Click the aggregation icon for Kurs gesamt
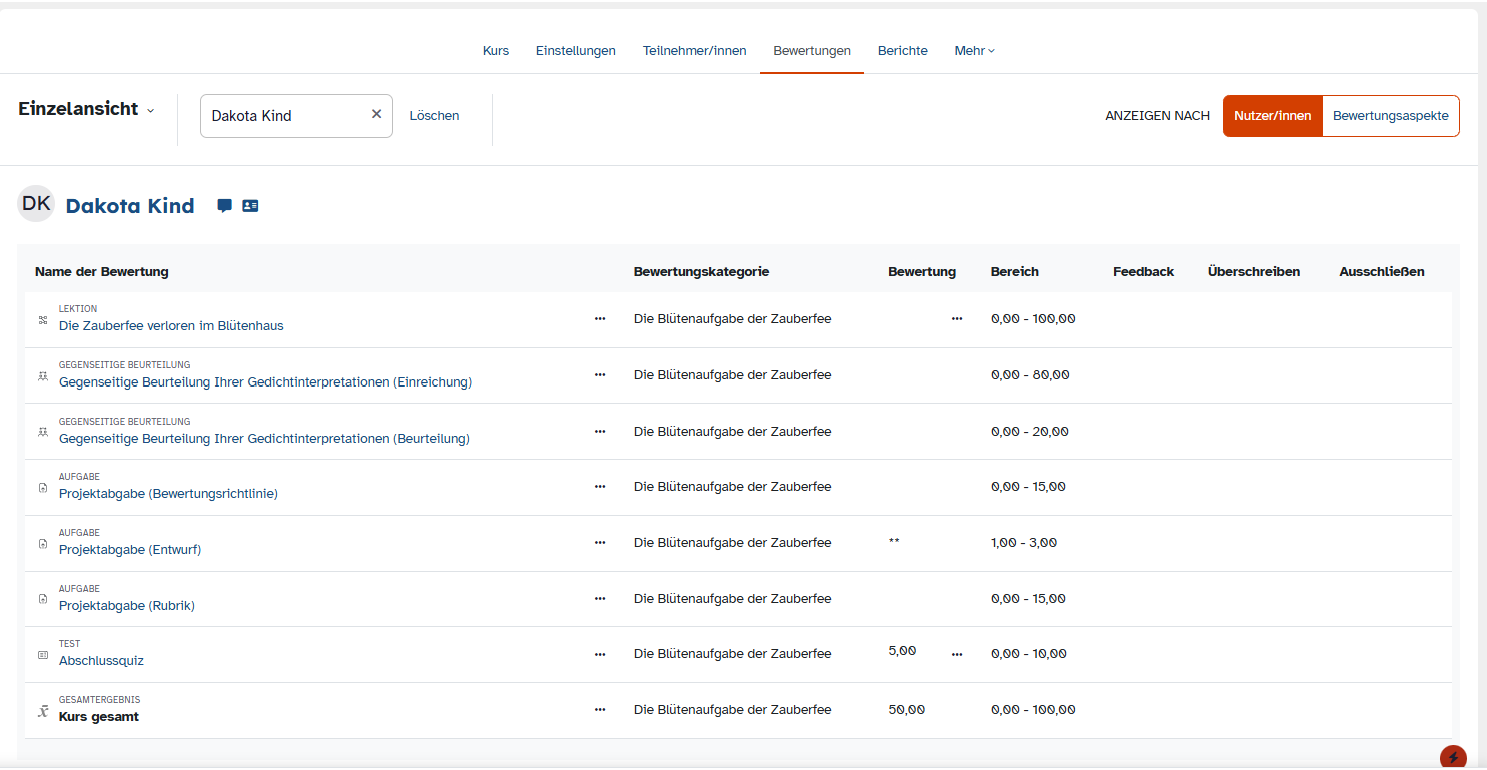1487x770 pixels. pyautogui.click(x=43, y=711)
